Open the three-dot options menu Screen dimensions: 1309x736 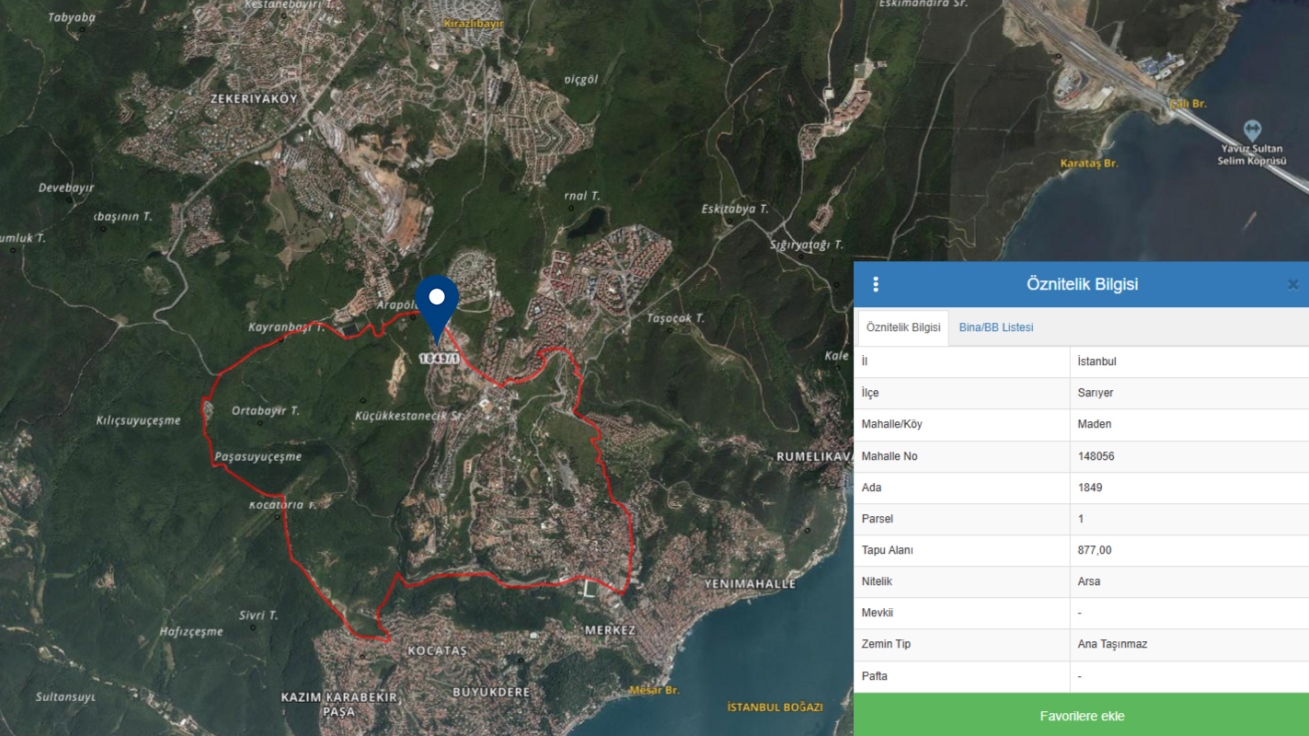[x=875, y=285]
